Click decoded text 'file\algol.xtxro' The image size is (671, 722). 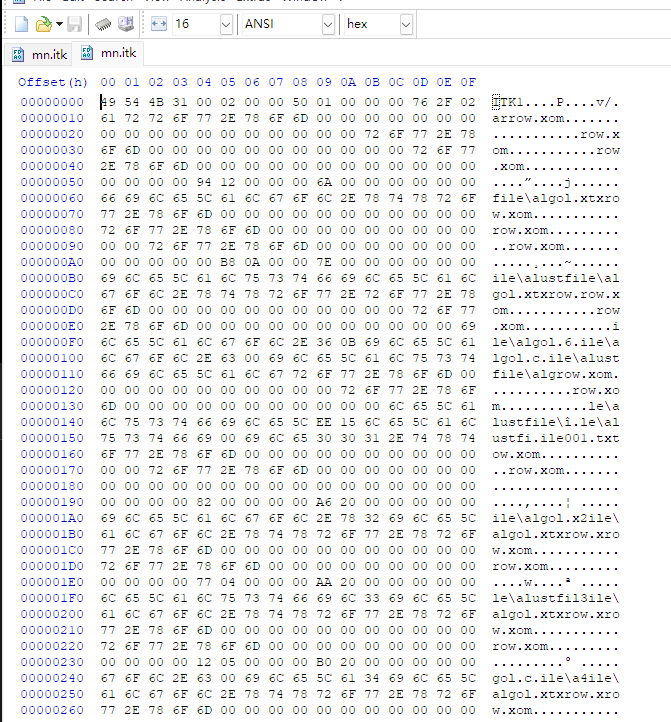555,198
